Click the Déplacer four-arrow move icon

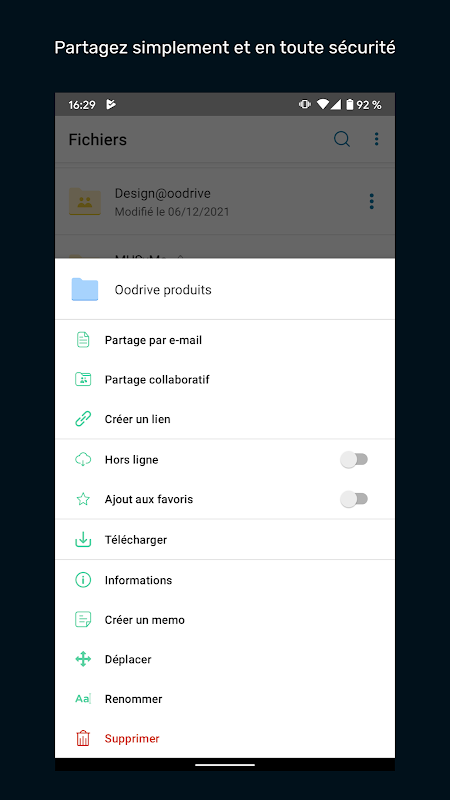click(x=83, y=659)
